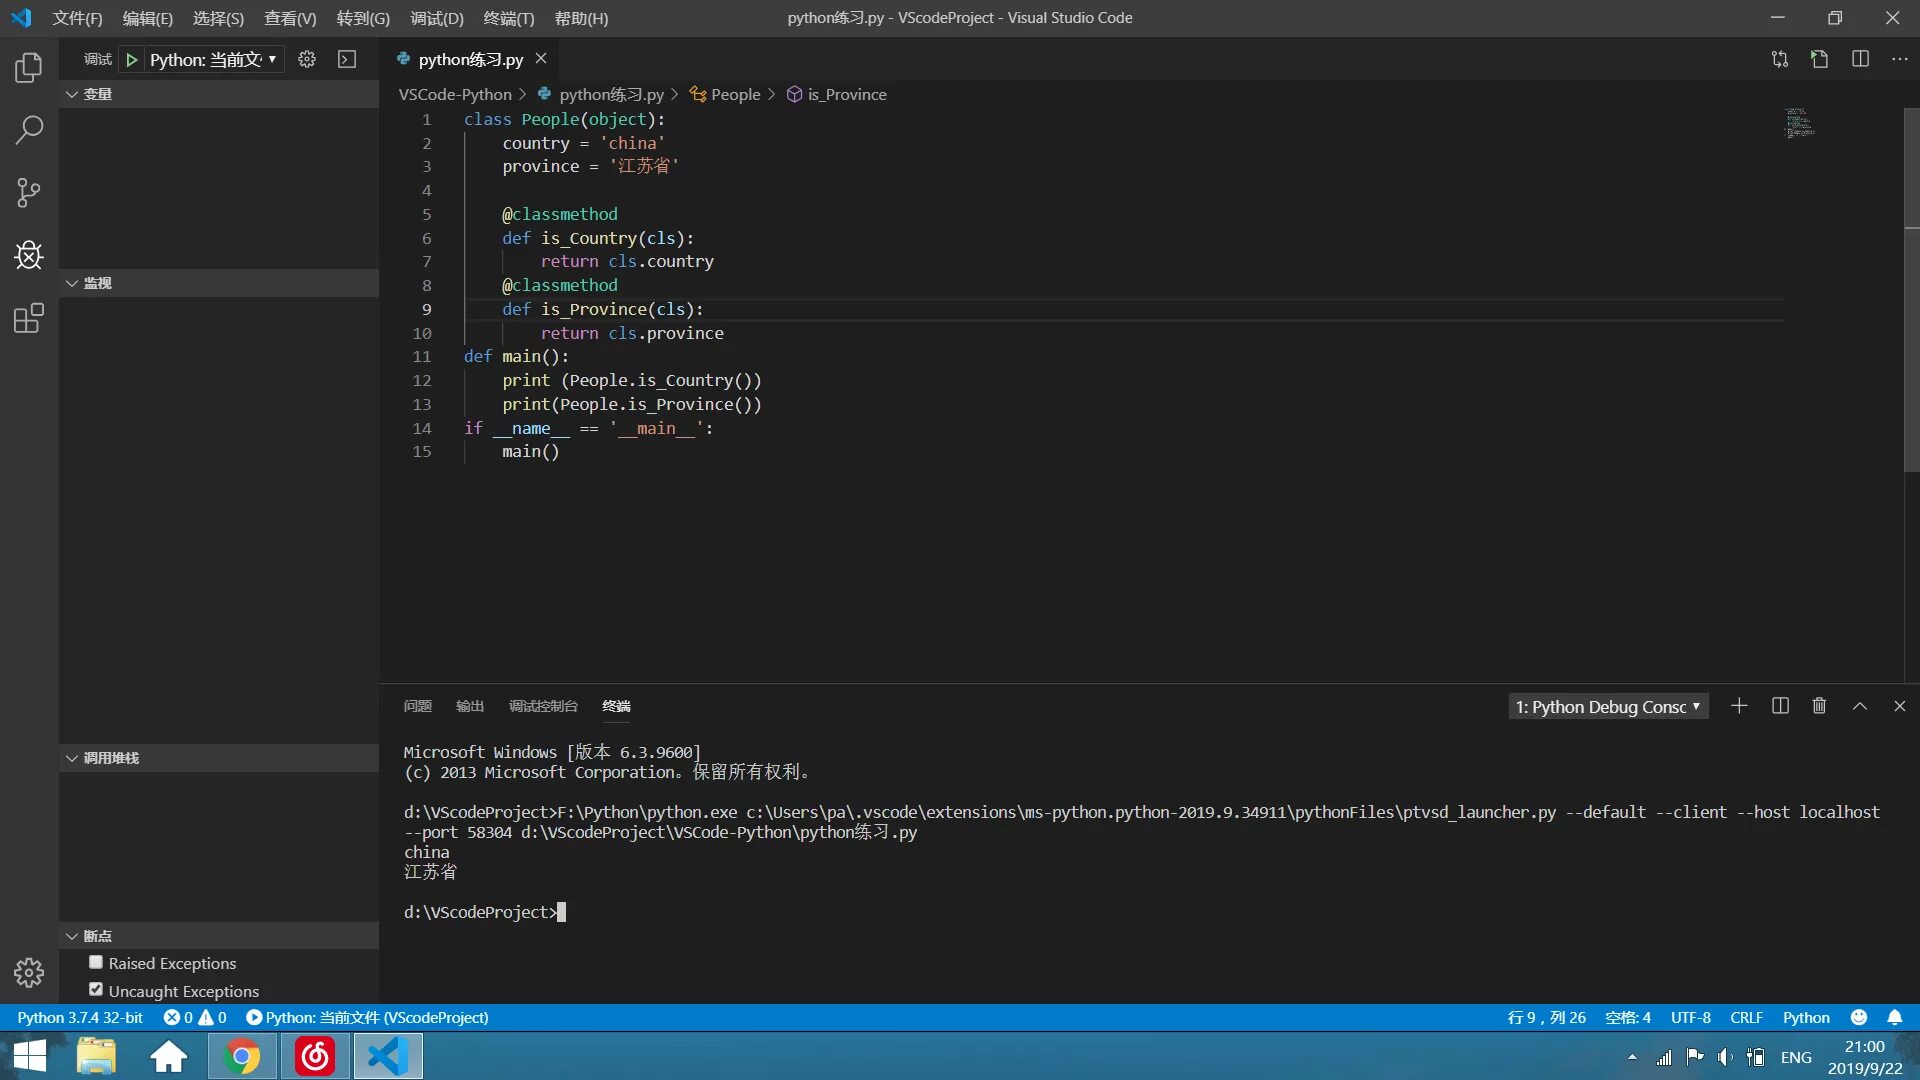
Task: Enable the Raised Exceptions breakpoint checkbox
Action: pos(96,962)
